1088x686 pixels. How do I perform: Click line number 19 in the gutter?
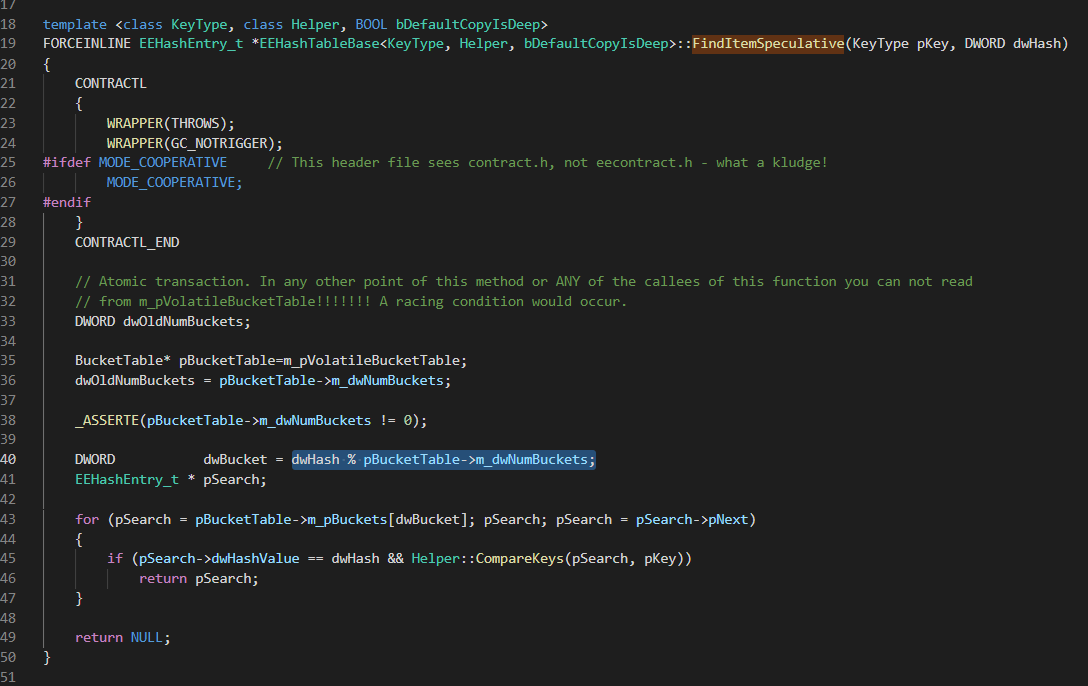pos(8,44)
